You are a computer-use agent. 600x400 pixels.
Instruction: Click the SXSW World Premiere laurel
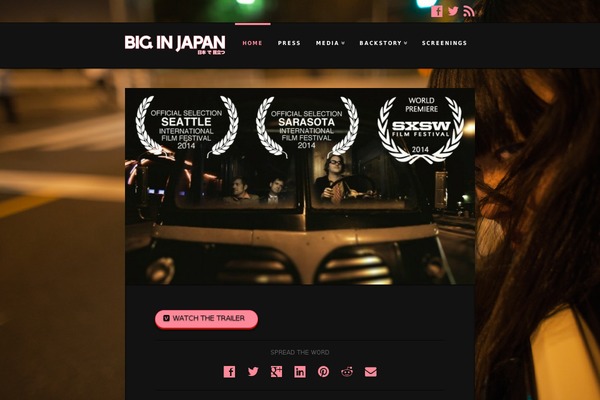421,129
